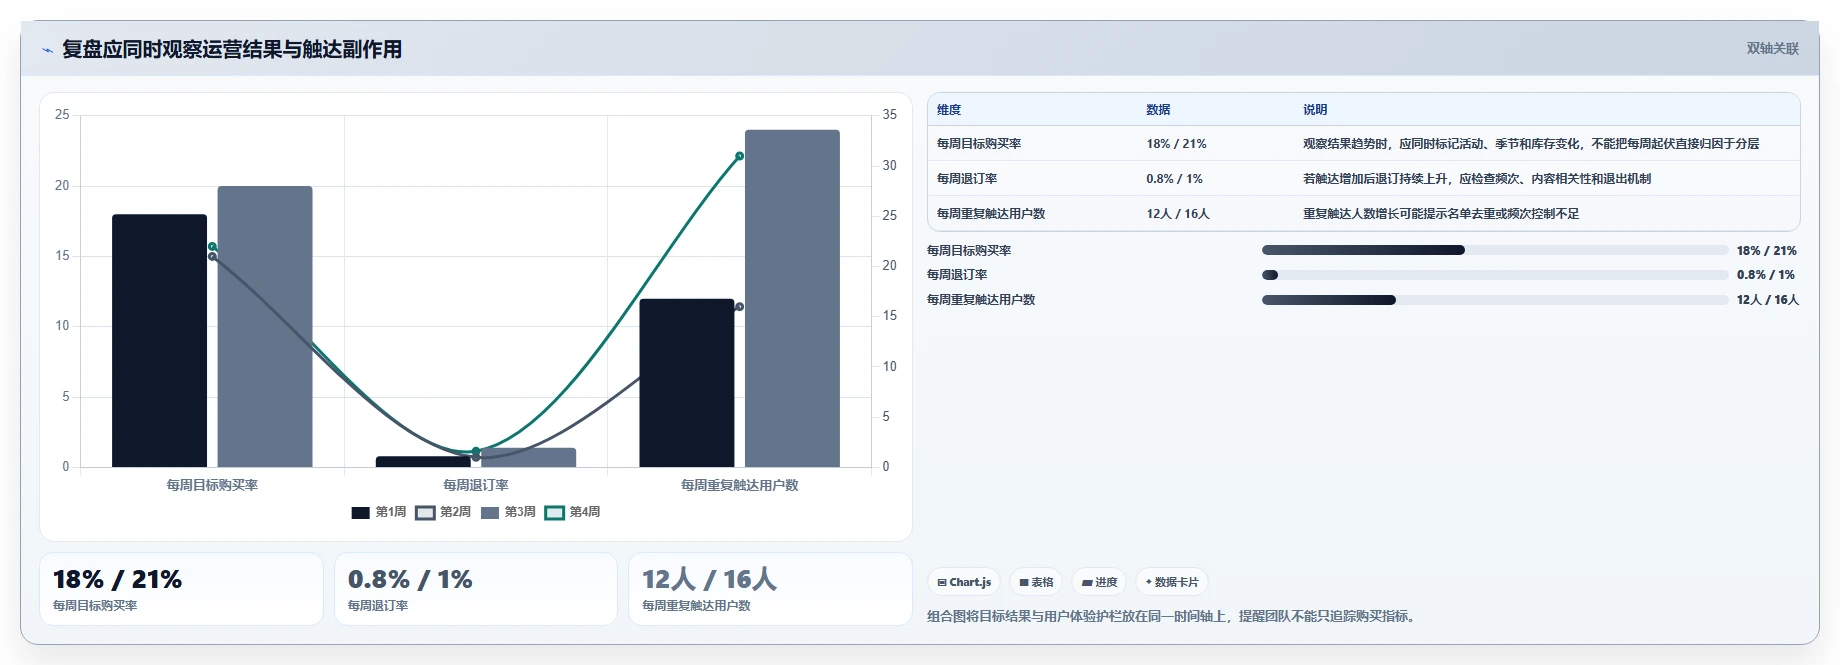The height and width of the screenshot is (665, 1840).
Task: Click the Chart.js tag
Action: 964,582
